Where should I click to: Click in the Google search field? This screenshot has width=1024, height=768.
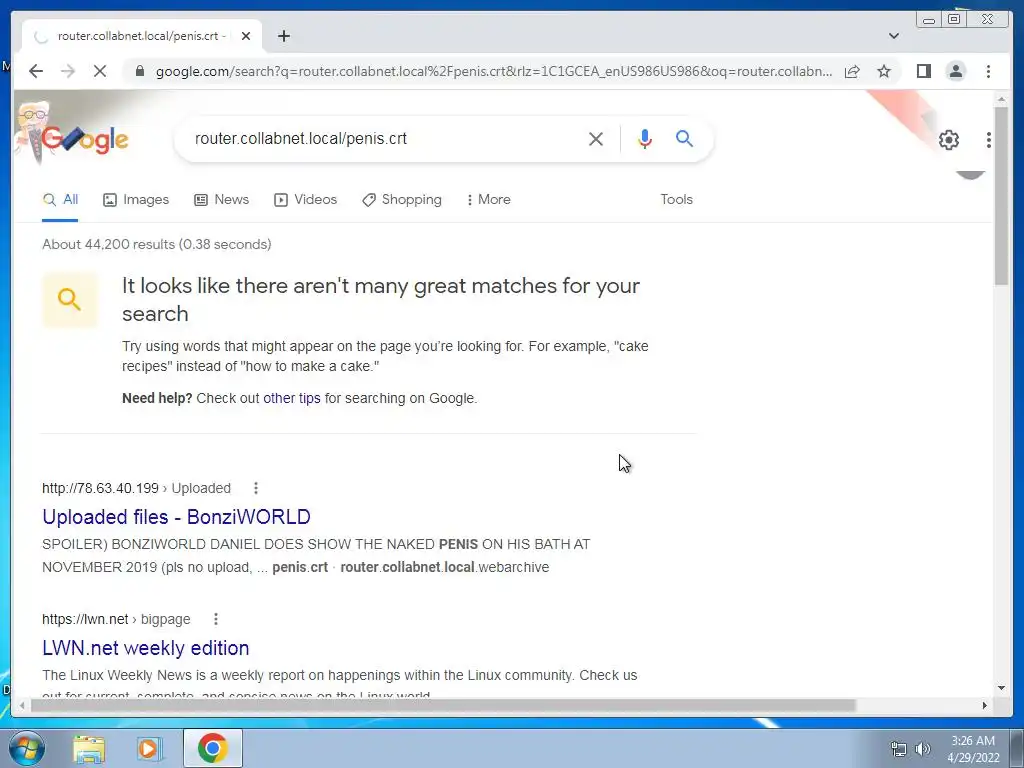(385, 139)
